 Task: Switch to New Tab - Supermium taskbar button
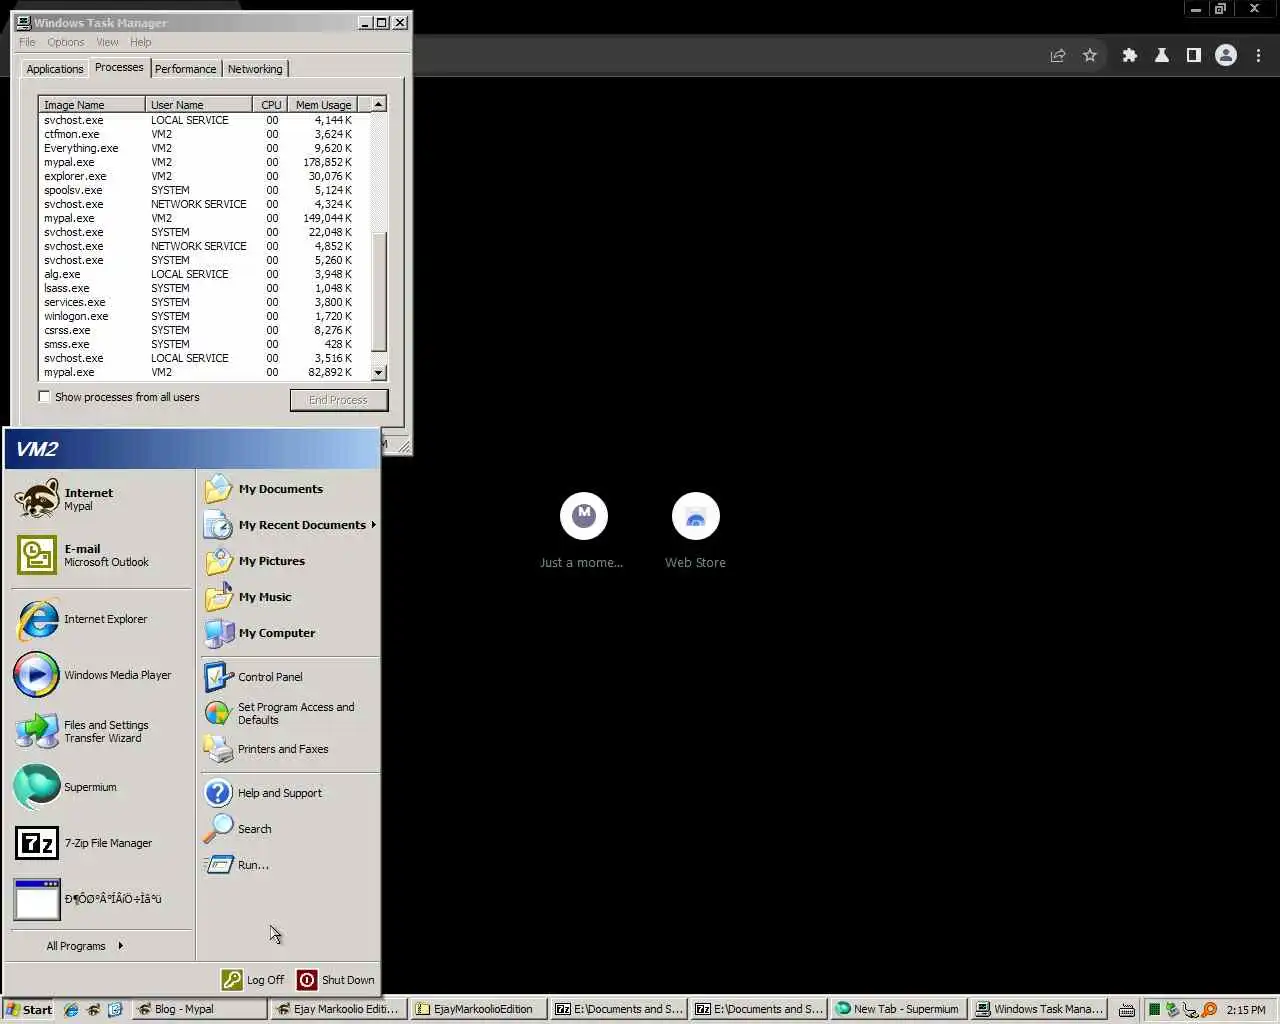click(x=898, y=1010)
